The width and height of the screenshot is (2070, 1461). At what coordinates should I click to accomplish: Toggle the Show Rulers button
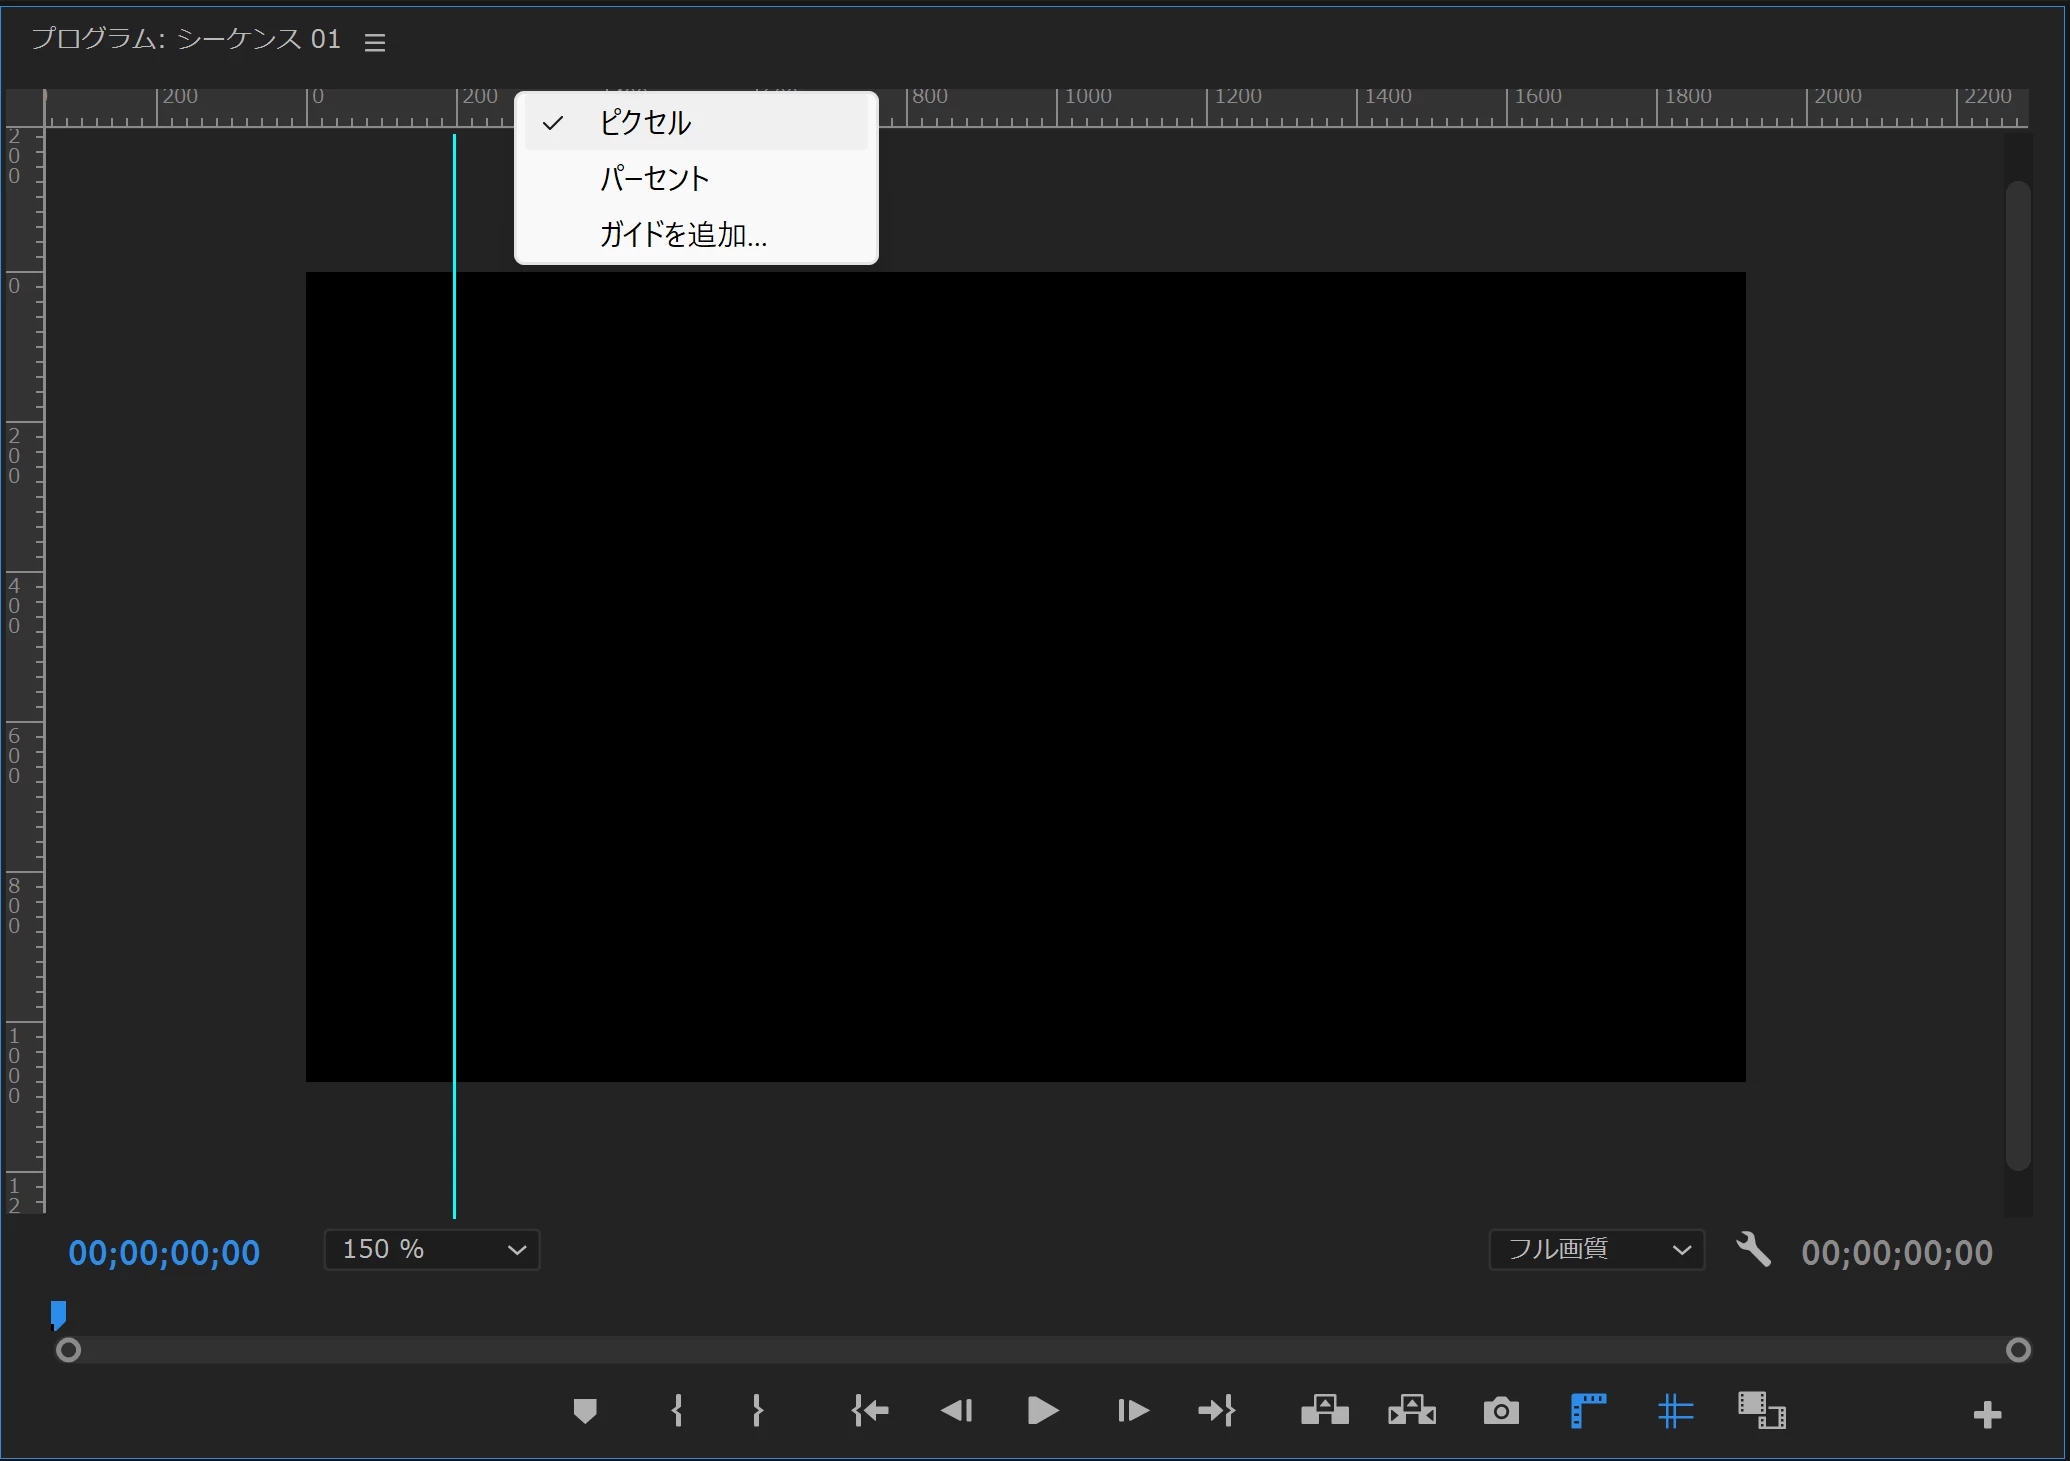pos(1588,1411)
